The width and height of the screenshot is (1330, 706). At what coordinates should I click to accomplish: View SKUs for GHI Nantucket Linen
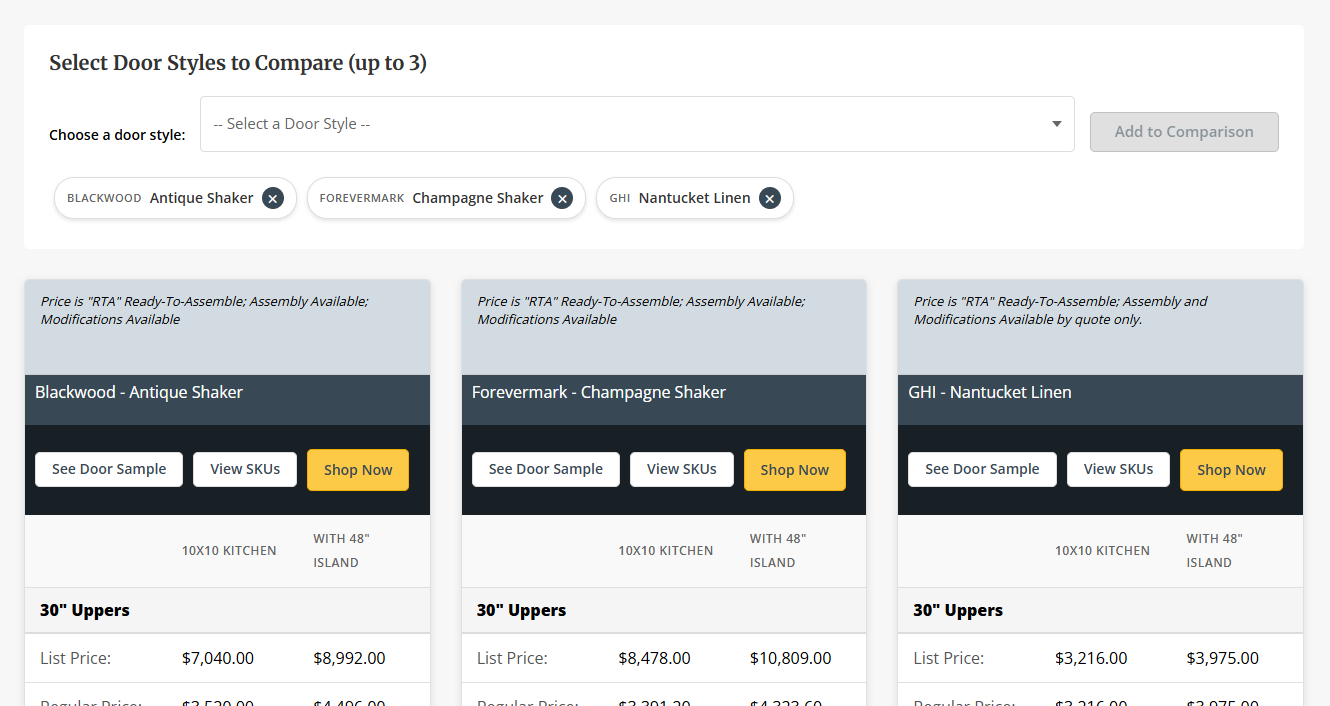(x=1118, y=469)
